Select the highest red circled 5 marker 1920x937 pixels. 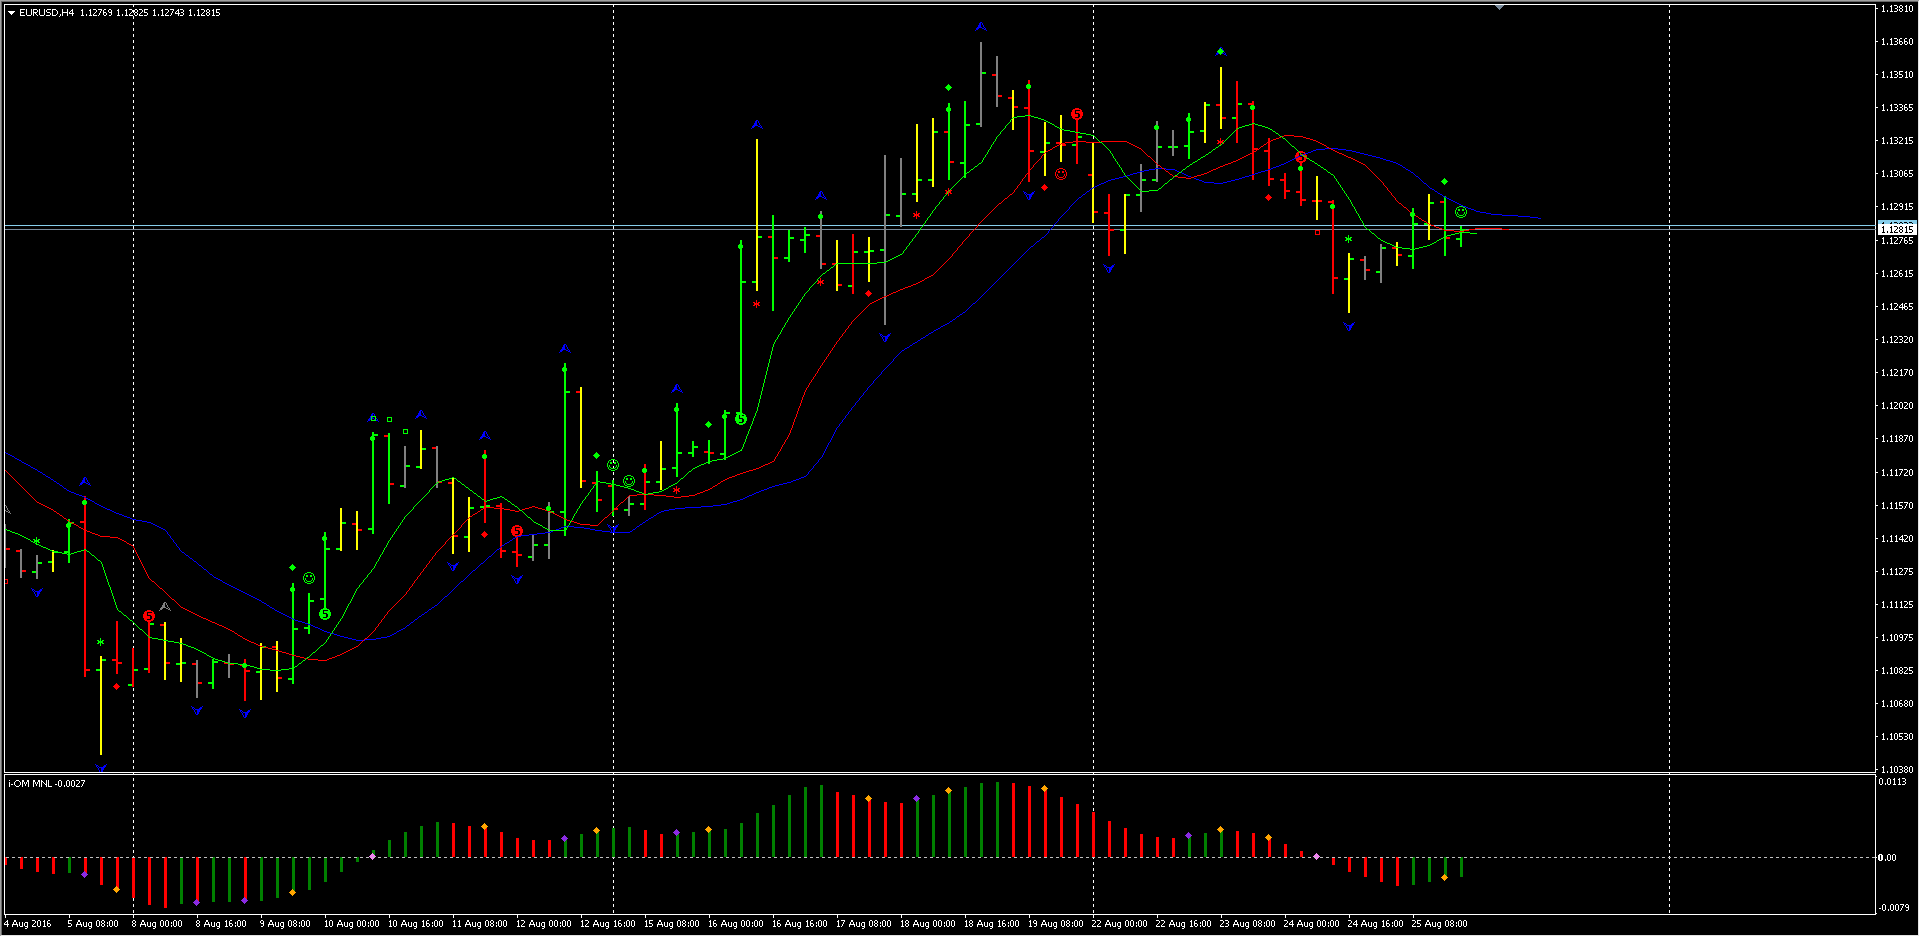click(1077, 114)
